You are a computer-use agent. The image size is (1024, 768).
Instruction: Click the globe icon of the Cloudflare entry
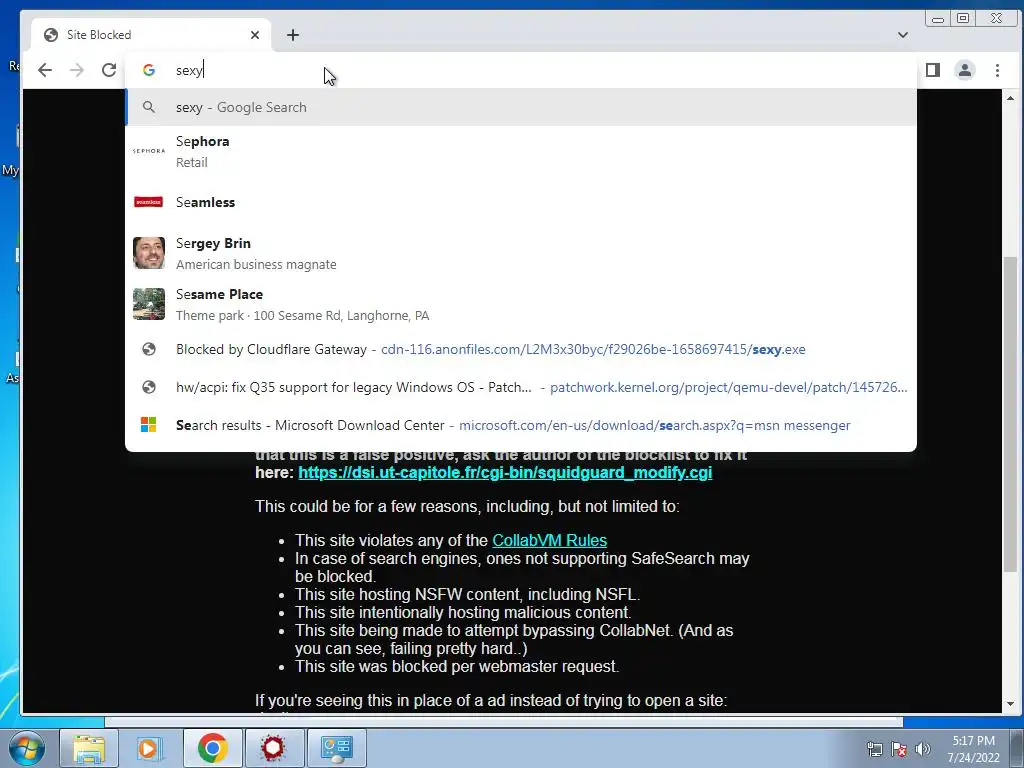tap(149, 349)
